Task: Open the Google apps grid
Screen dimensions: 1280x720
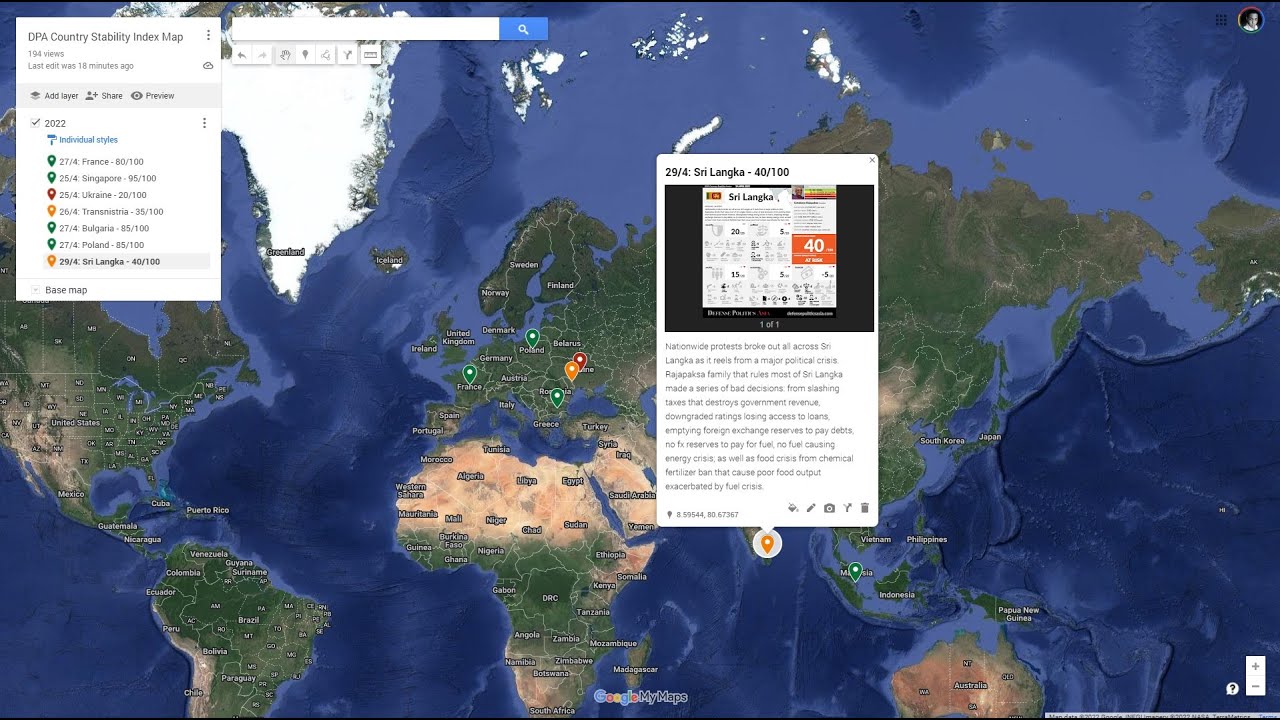Action: pos(1221,20)
